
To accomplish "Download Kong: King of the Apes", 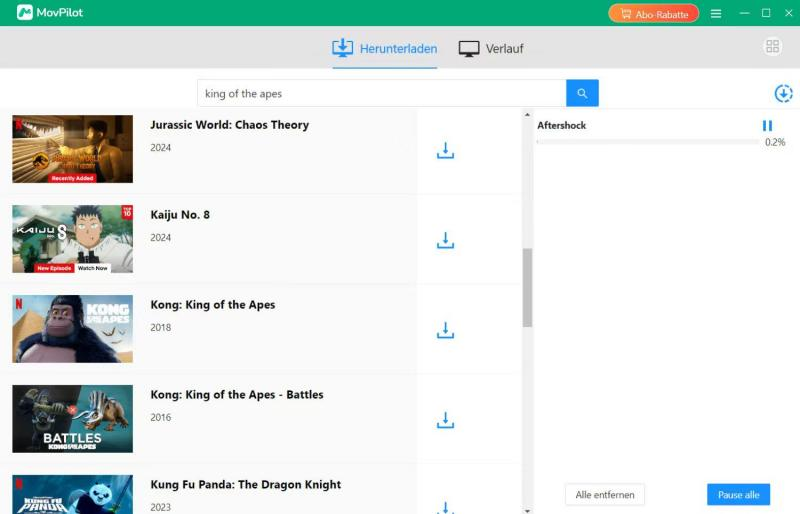I will [x=445, y=330].
